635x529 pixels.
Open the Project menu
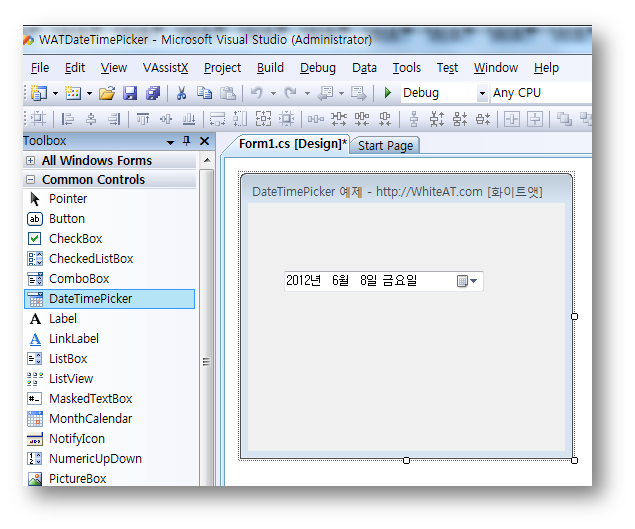click(222, 68)
